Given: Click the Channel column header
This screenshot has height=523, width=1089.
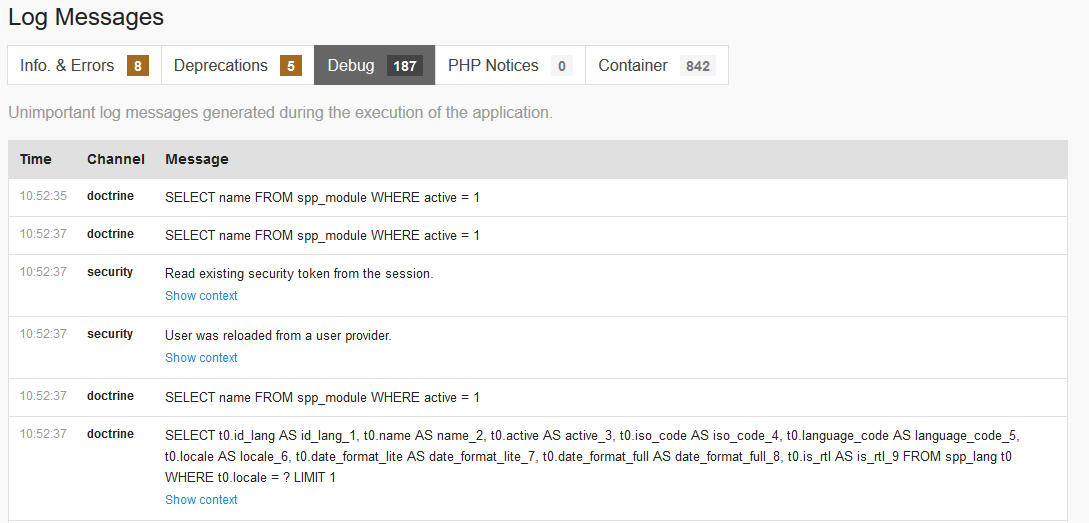Looking at the screenshot, I should pyautogui.click(x=116, y=159).
